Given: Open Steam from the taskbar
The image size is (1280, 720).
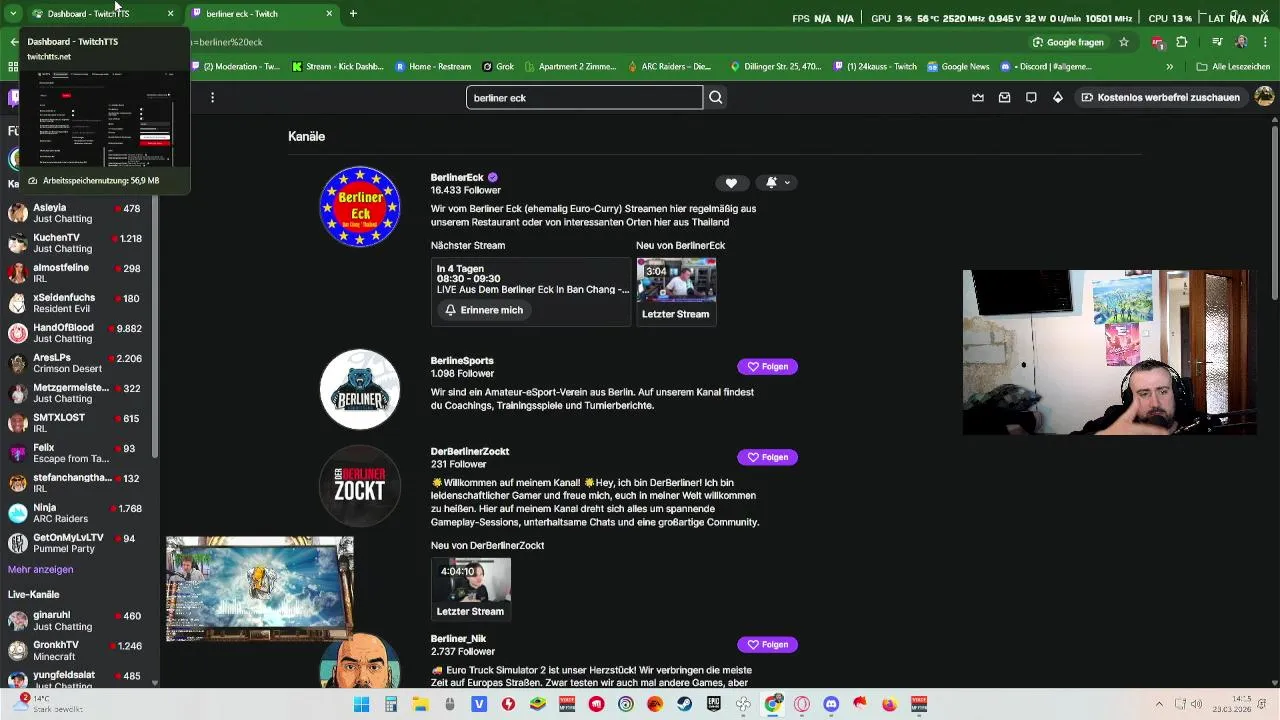Looking at the screenshot, I should click(x=684, y=704).
